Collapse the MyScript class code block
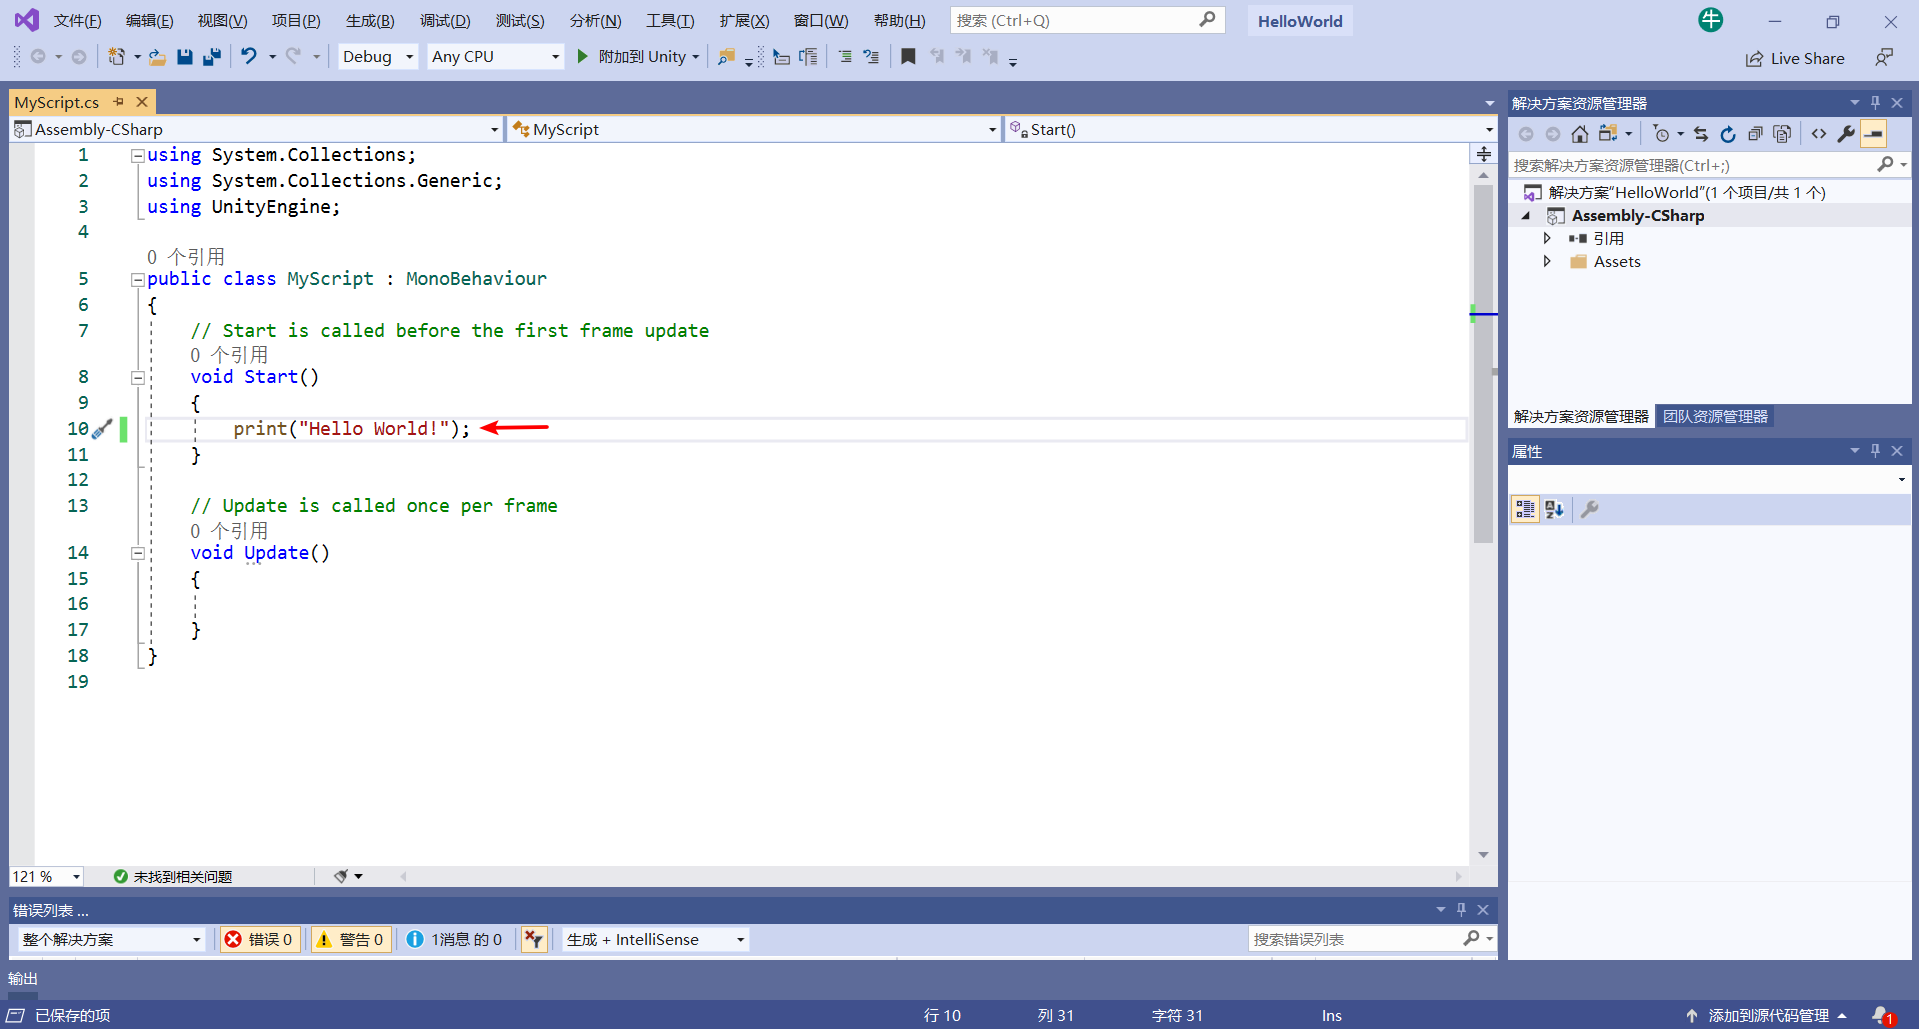 138,280
